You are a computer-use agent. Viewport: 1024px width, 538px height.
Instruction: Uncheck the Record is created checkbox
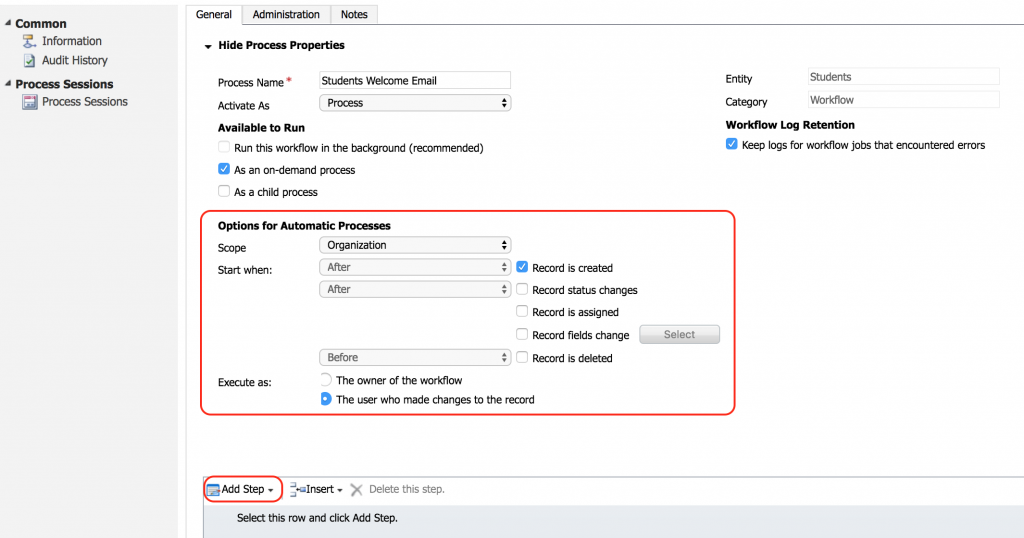(522, 268)
